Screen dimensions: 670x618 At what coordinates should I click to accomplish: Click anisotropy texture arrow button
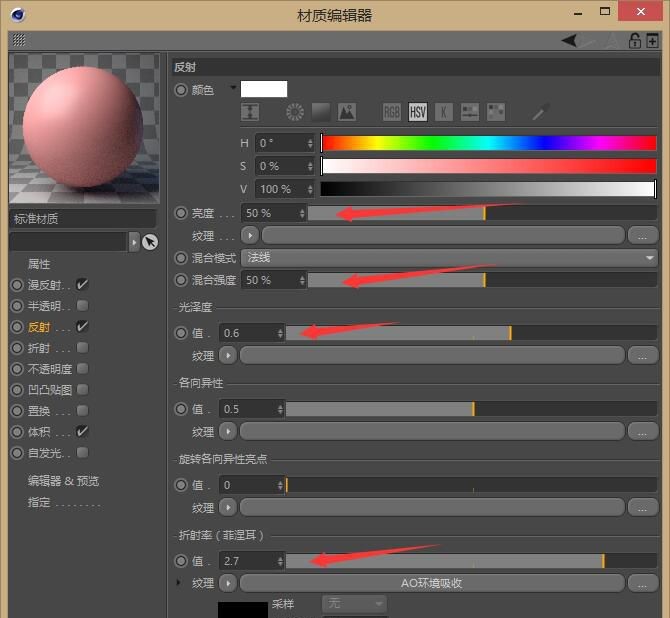pyautogui.click(x=228, y=432)
